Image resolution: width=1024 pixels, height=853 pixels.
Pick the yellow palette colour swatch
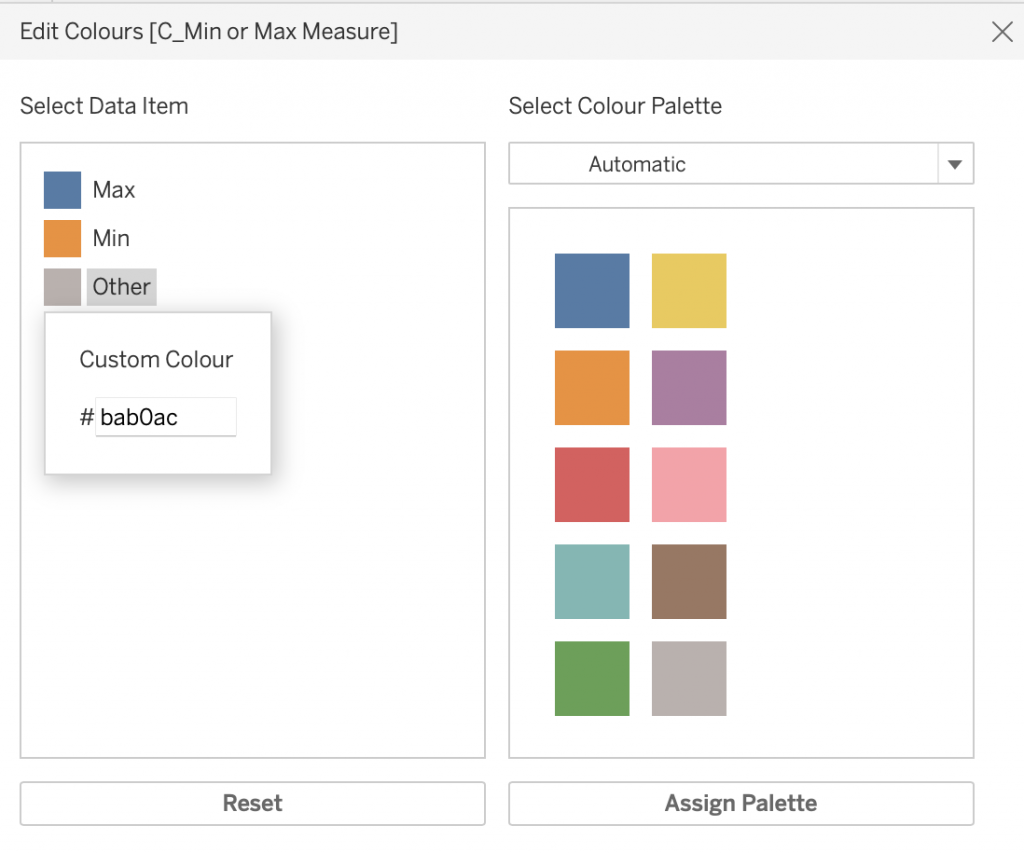(689, 291)
